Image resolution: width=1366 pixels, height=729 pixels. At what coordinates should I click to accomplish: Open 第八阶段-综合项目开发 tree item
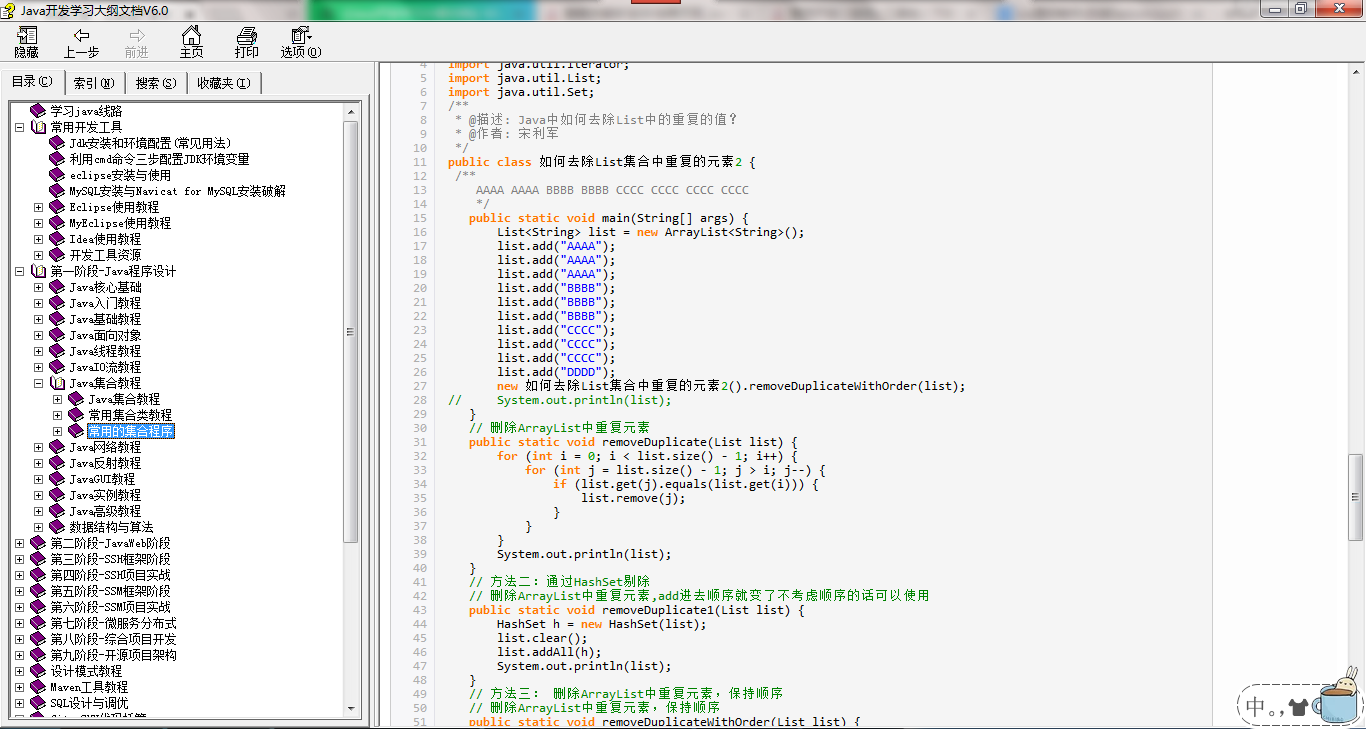click(x=113, y=639)
